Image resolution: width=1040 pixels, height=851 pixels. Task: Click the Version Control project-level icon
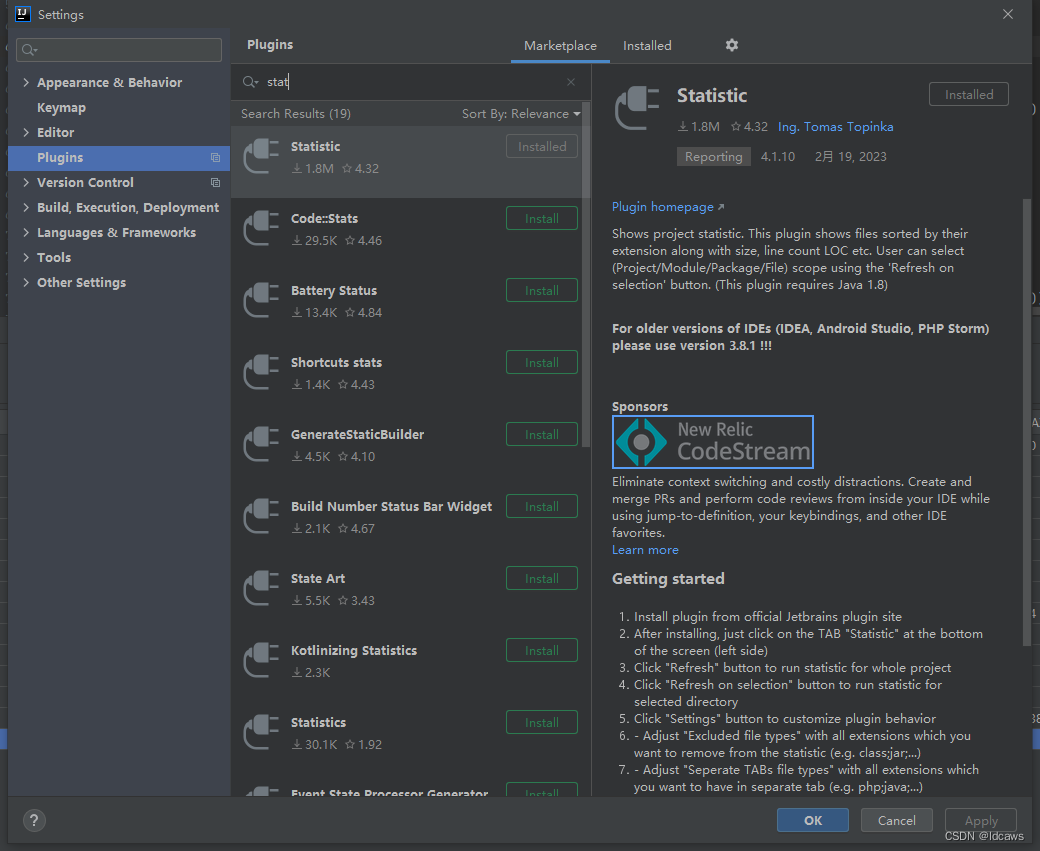pyautogui.click(x=216, y=182)
